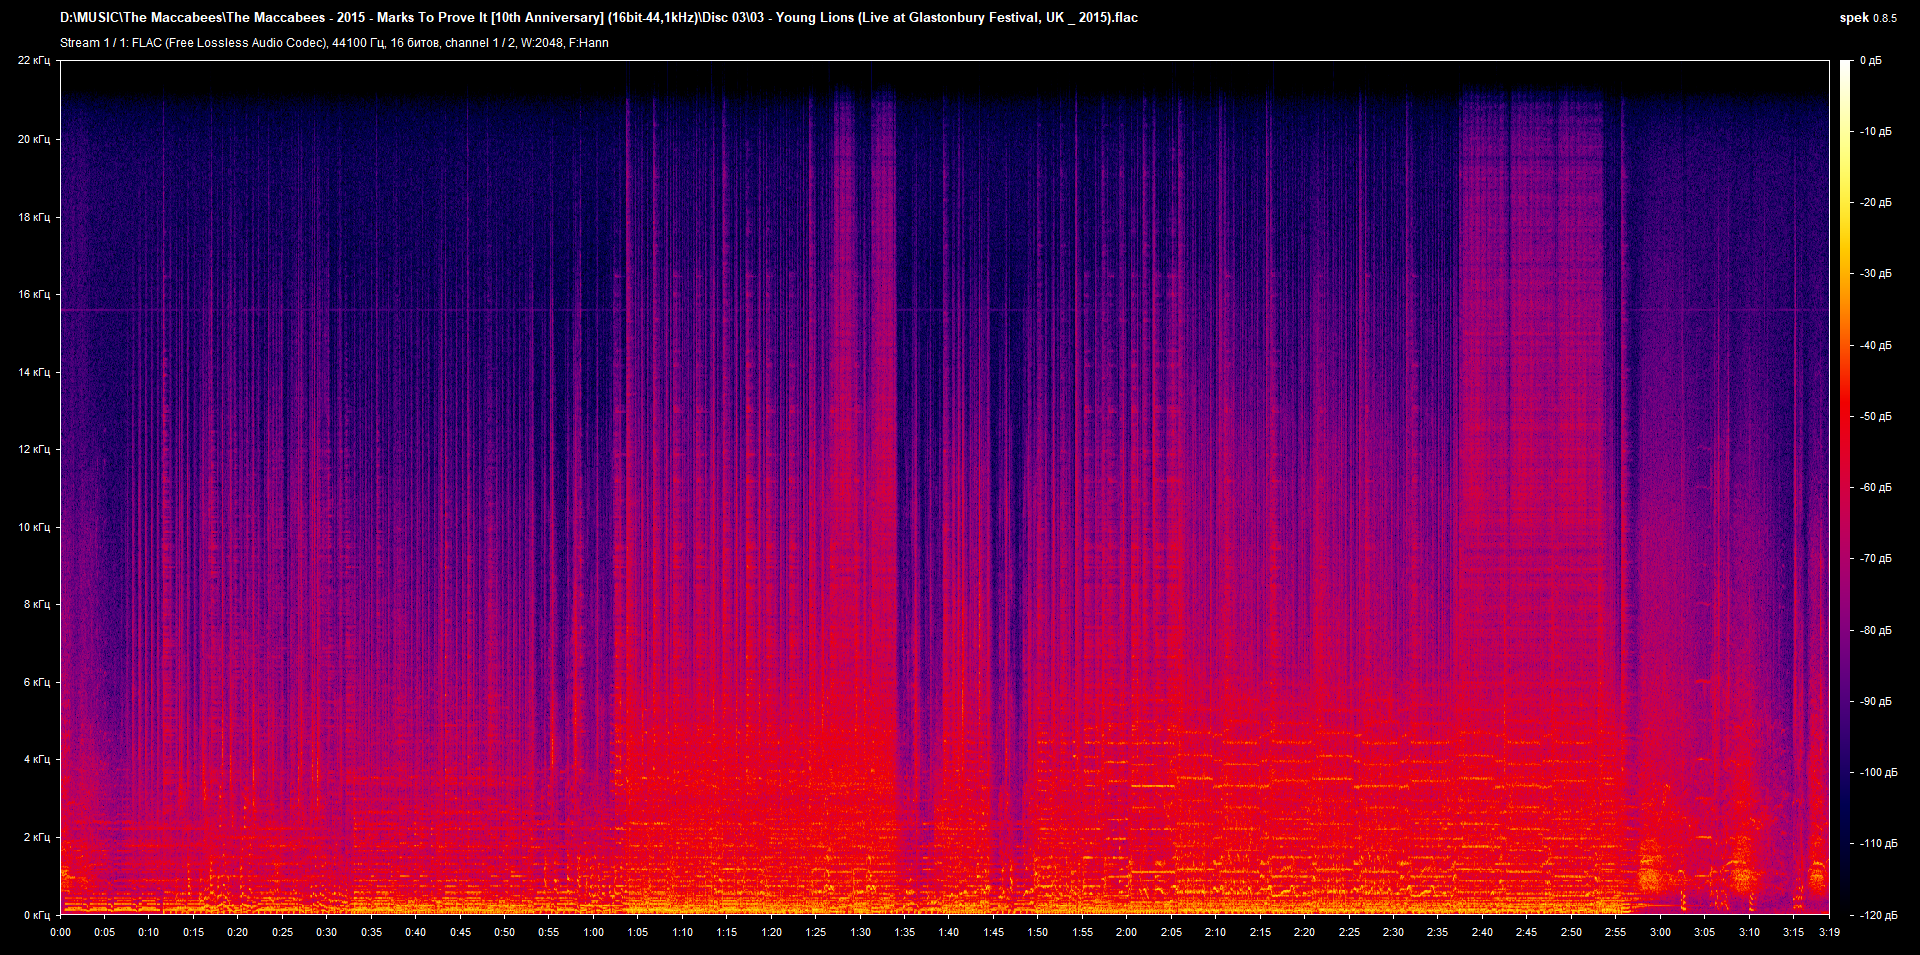Click the 22 кГц frequency label
Image resolution: width=1920 pixels, height=955 pixels.
tap(34, 61)
